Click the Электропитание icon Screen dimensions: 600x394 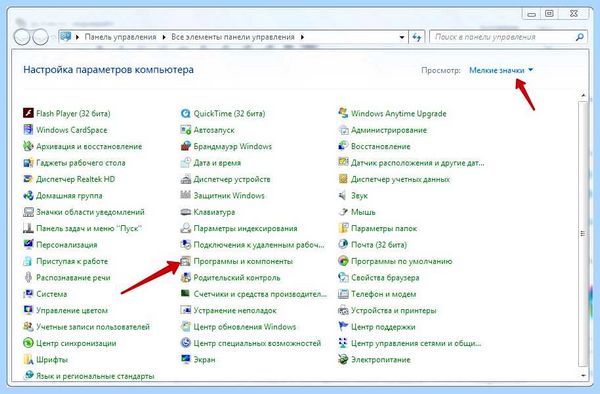click(x=343, y=360)
